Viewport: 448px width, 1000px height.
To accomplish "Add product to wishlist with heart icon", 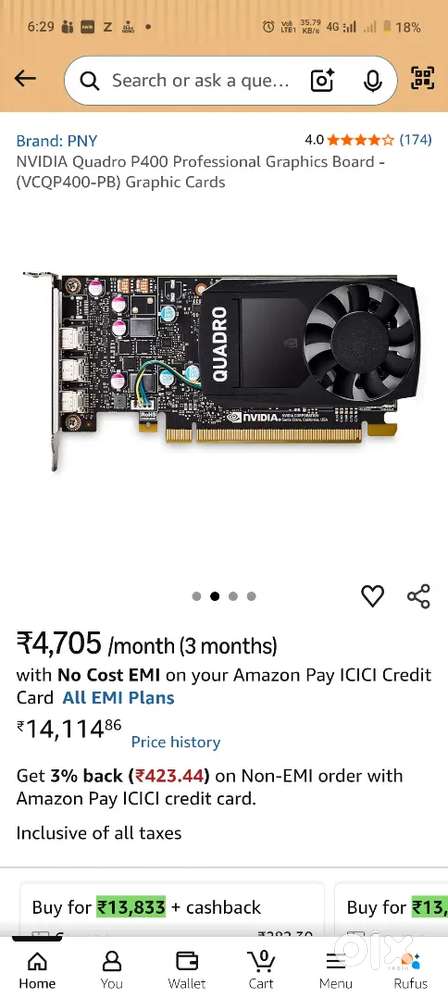I will pos(373,596).
